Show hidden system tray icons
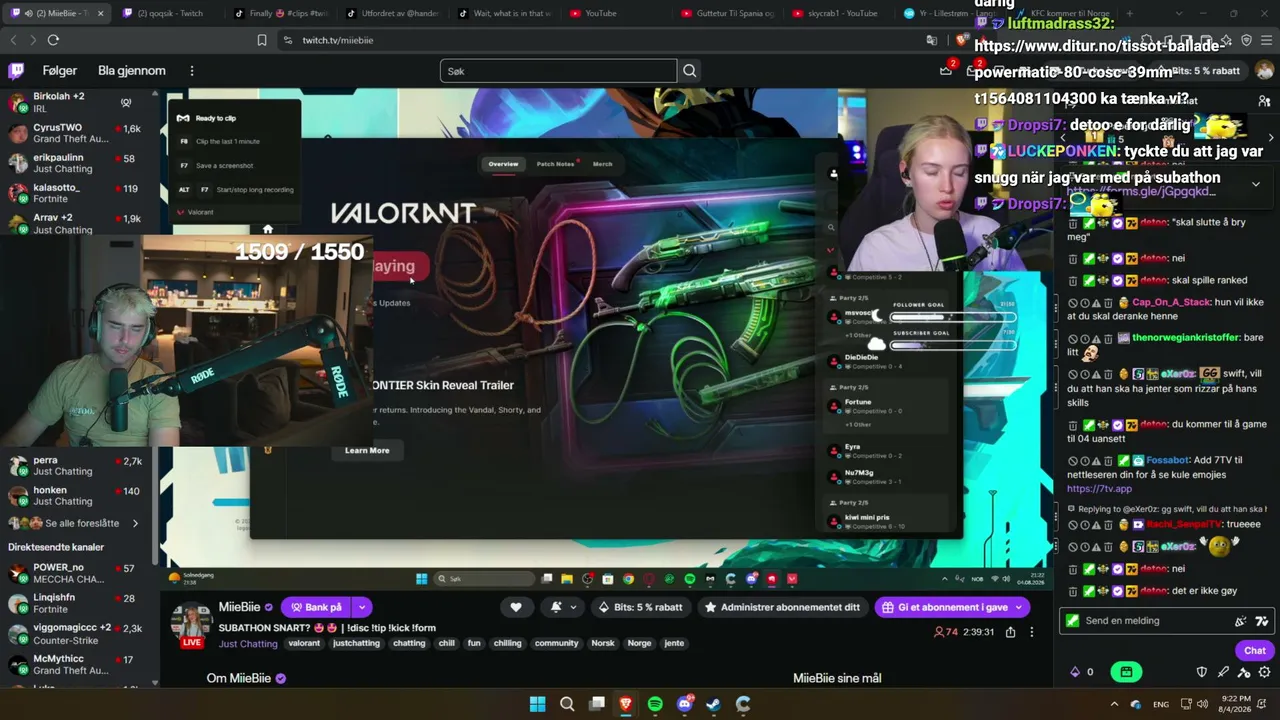 pyautogui.click(x=1114, y=704)
